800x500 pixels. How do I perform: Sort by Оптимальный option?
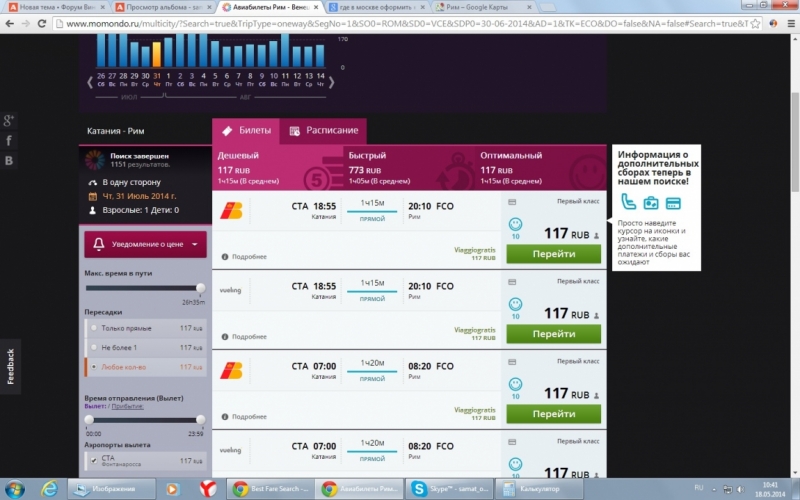(x=540, y=167)
